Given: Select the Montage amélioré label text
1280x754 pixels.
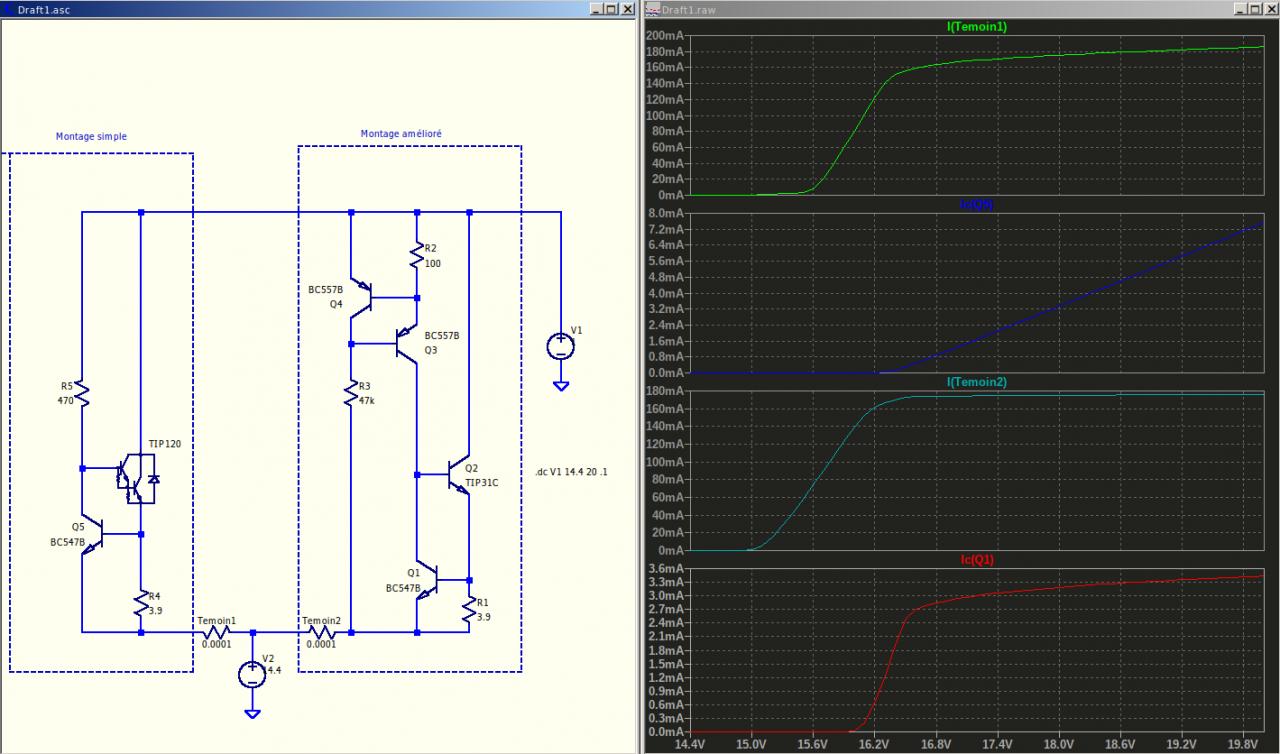Looking at the screenshot, I should coord(401,133).
